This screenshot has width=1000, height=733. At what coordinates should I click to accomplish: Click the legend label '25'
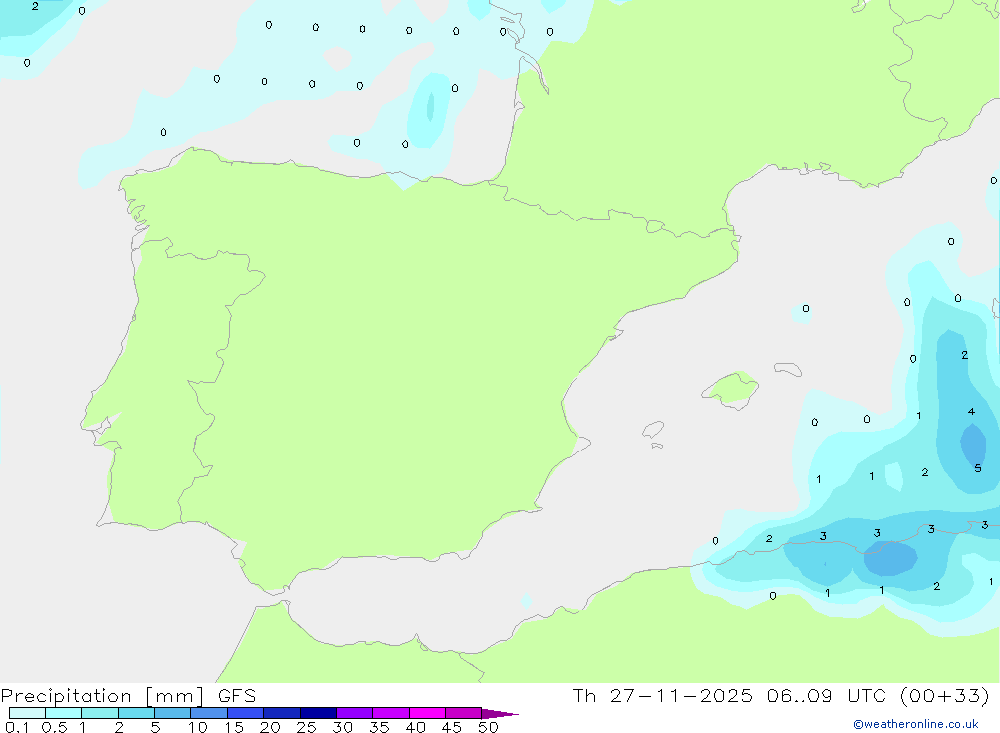pos(307,727)
